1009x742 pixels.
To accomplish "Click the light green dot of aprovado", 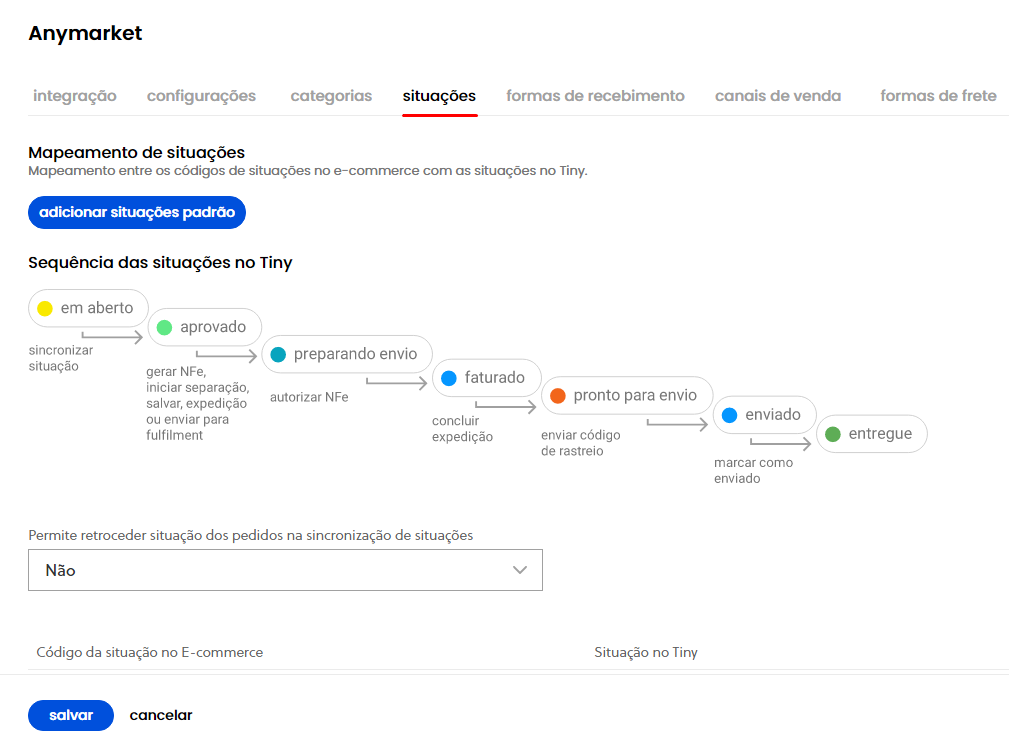I will click(x=165, y=328).
